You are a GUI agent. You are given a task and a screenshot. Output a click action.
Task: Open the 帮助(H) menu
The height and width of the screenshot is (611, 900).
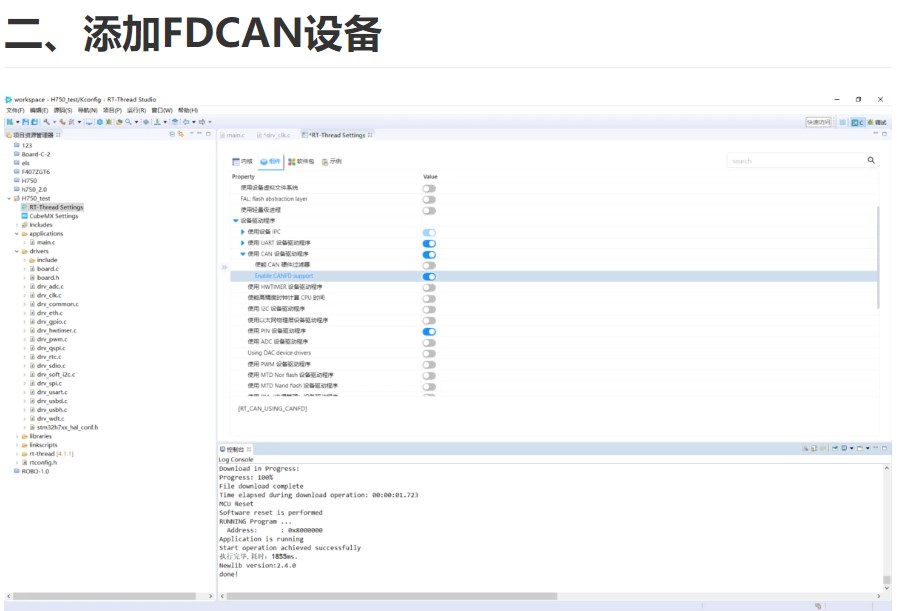click(188, 110)
